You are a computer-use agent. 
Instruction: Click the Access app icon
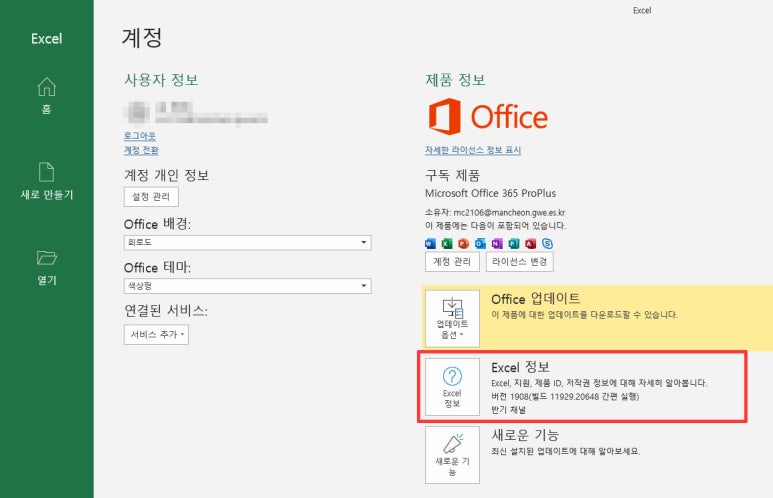tap(530, 244)
